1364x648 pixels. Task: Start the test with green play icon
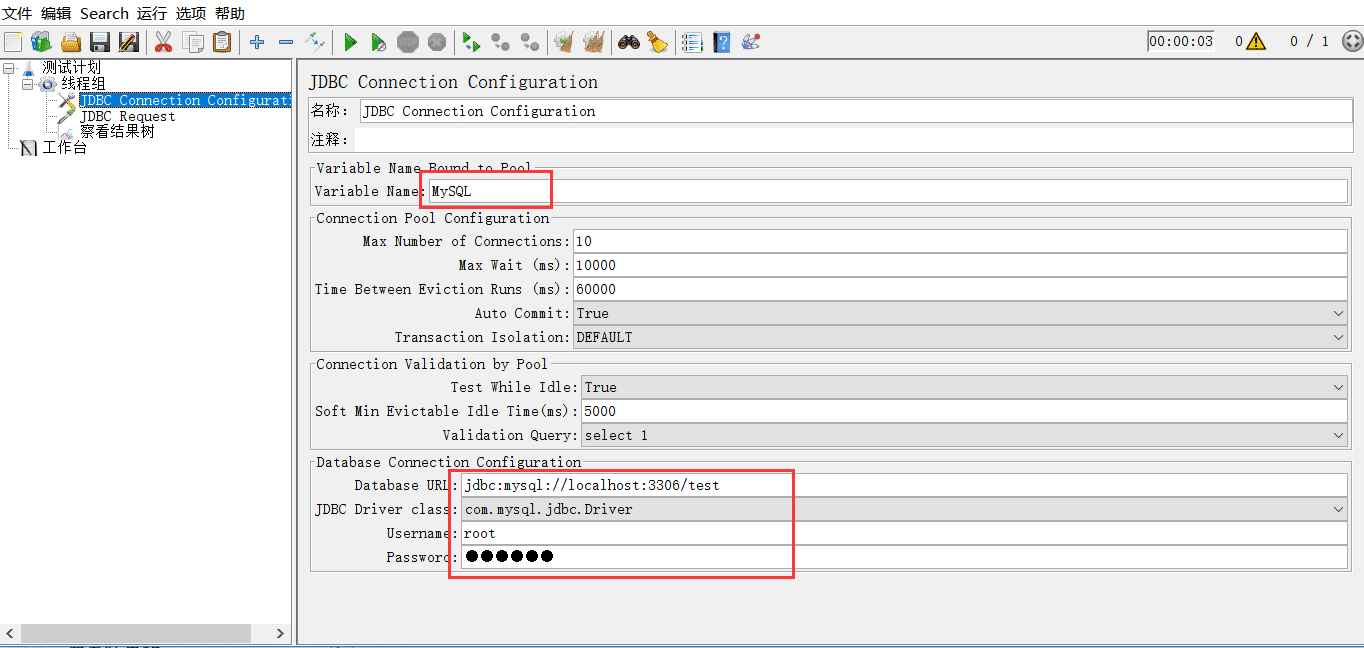[350, 42]
